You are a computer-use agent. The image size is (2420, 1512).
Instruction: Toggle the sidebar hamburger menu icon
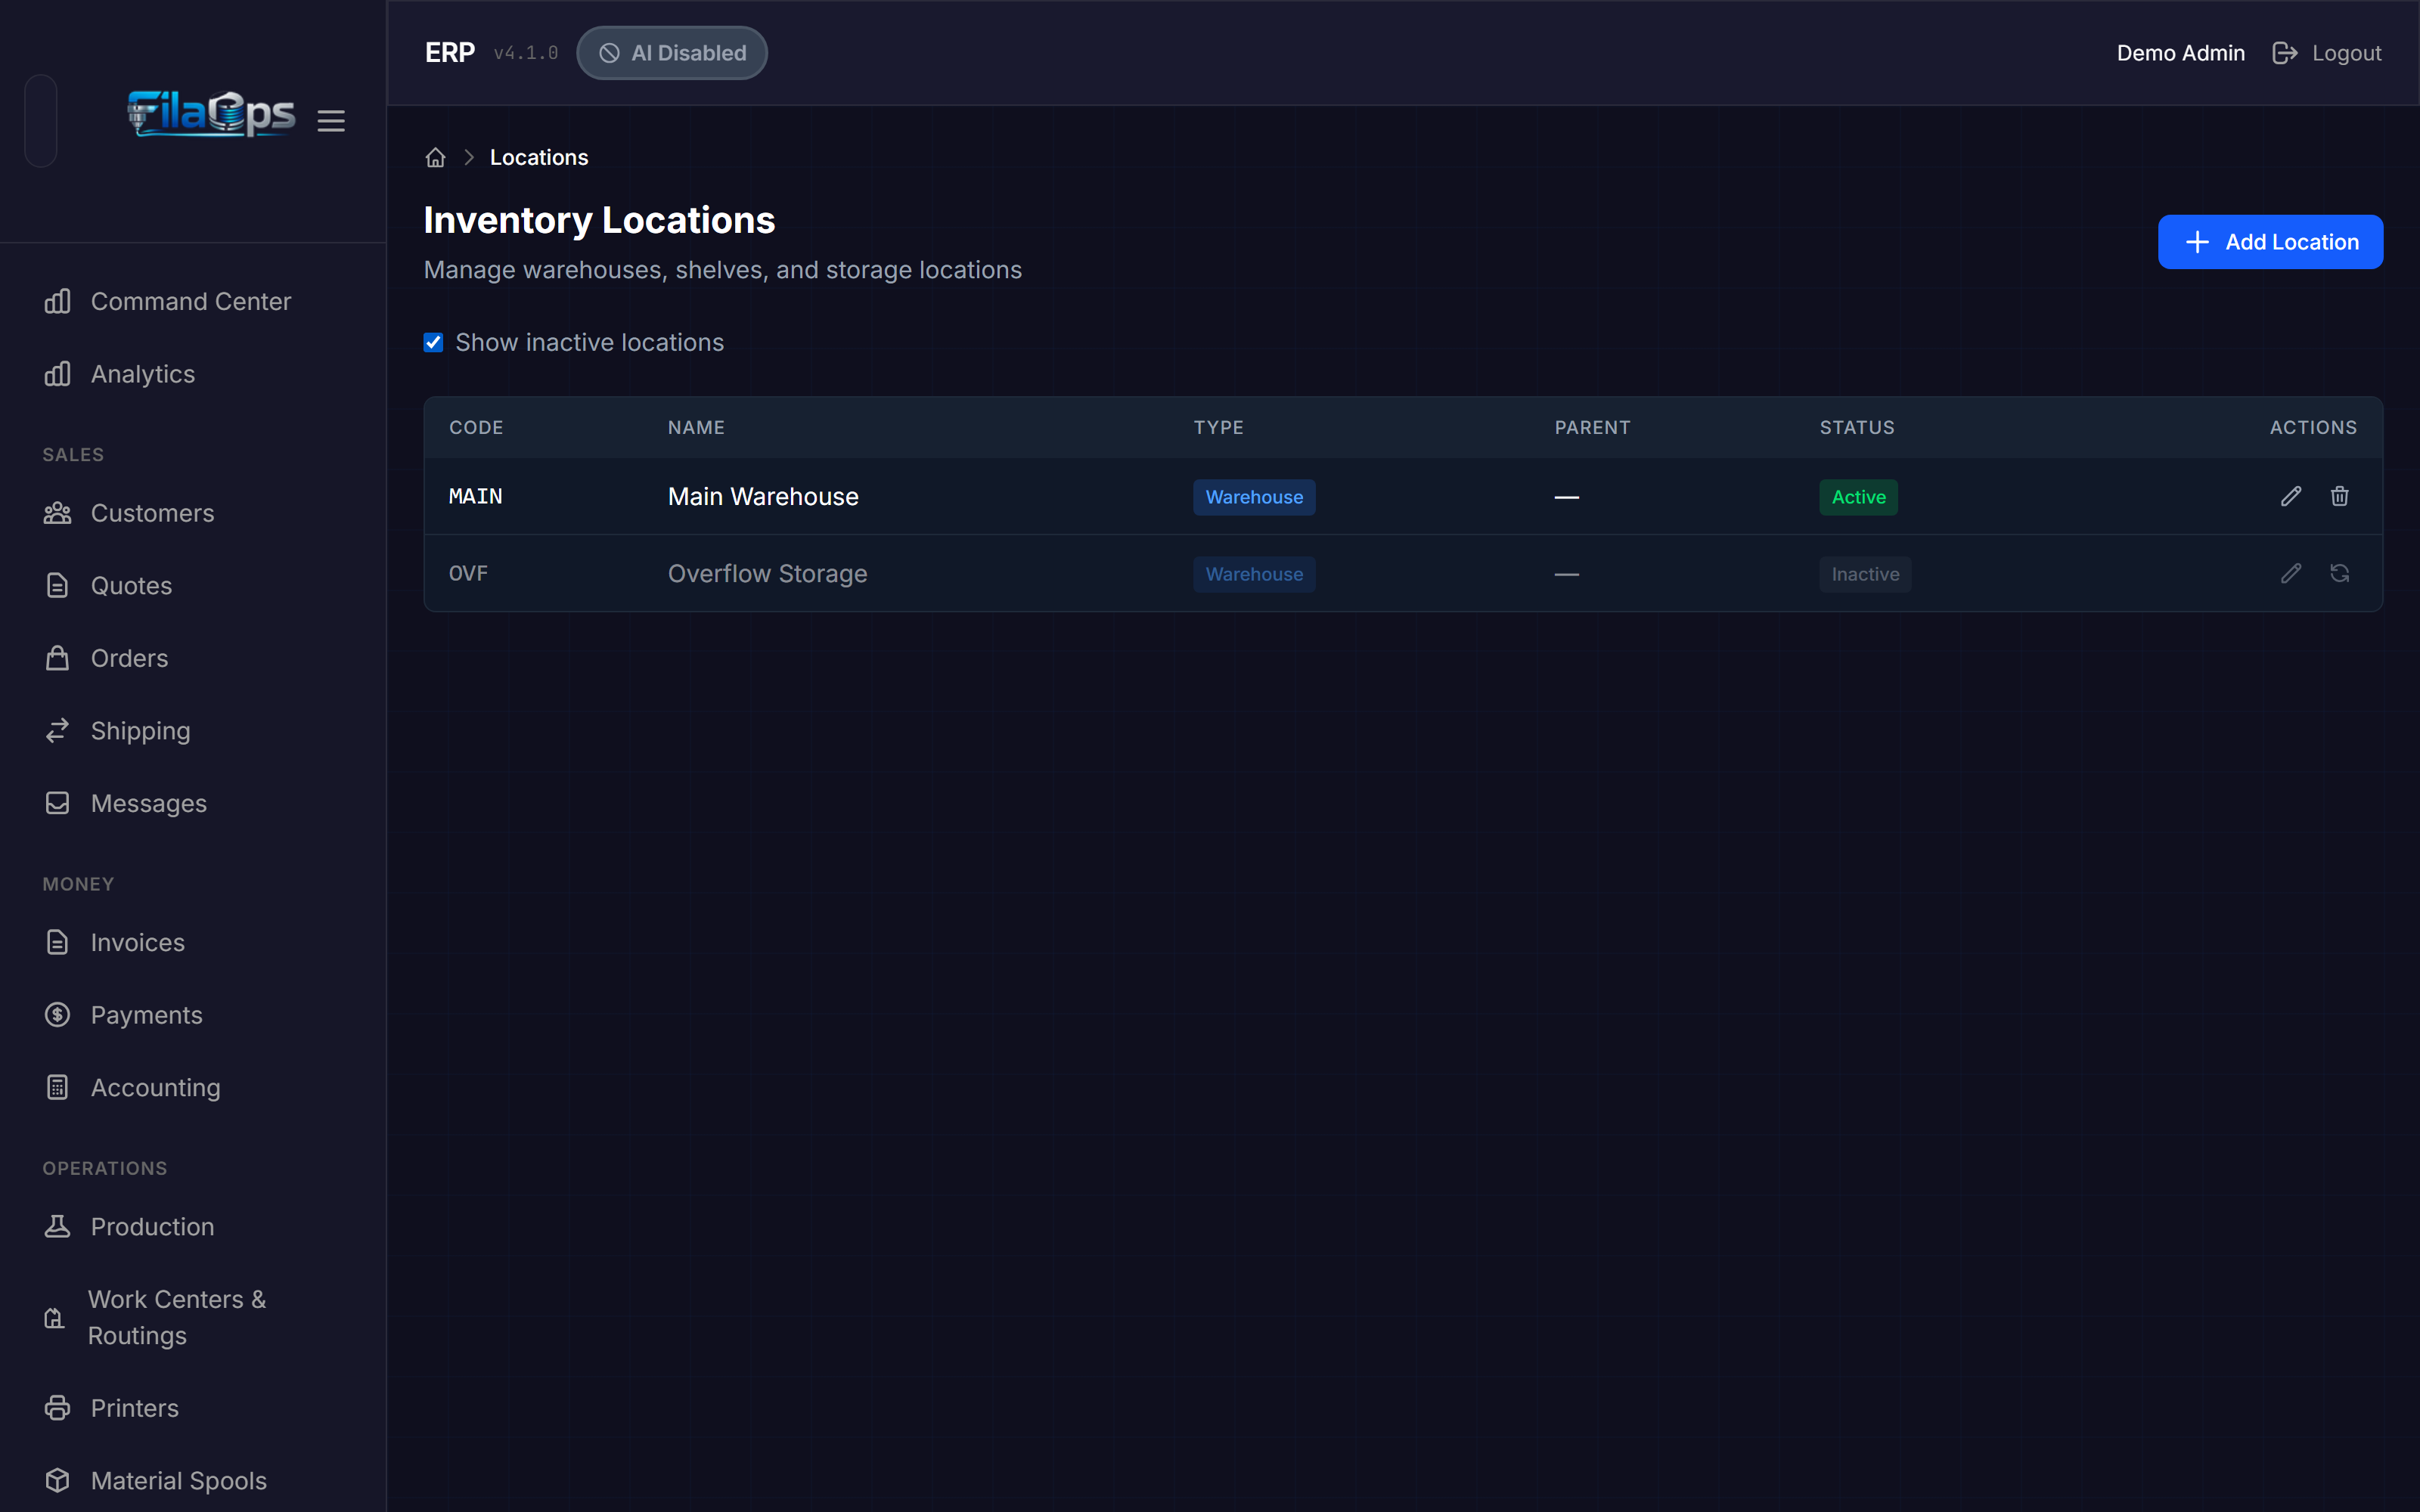(331, 121)
